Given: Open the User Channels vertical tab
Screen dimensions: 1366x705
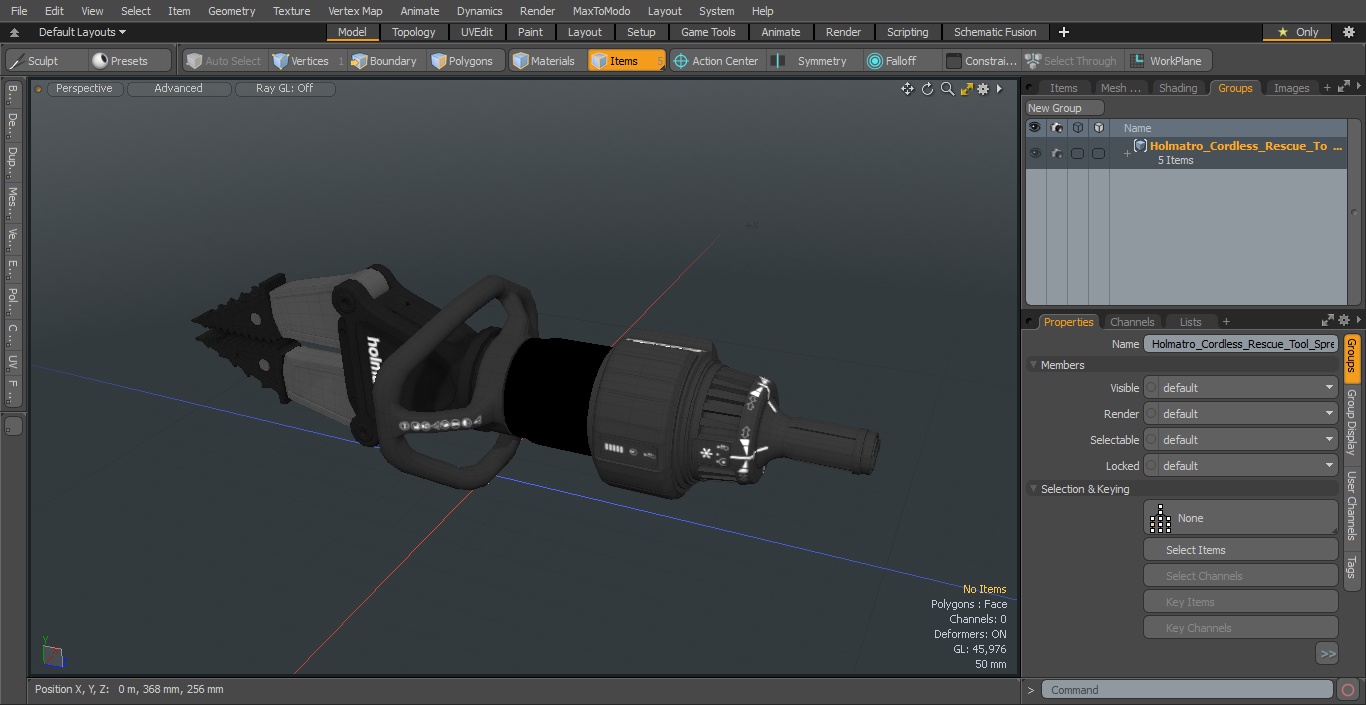Looking at the screenshot, I should click(1351, 506).
